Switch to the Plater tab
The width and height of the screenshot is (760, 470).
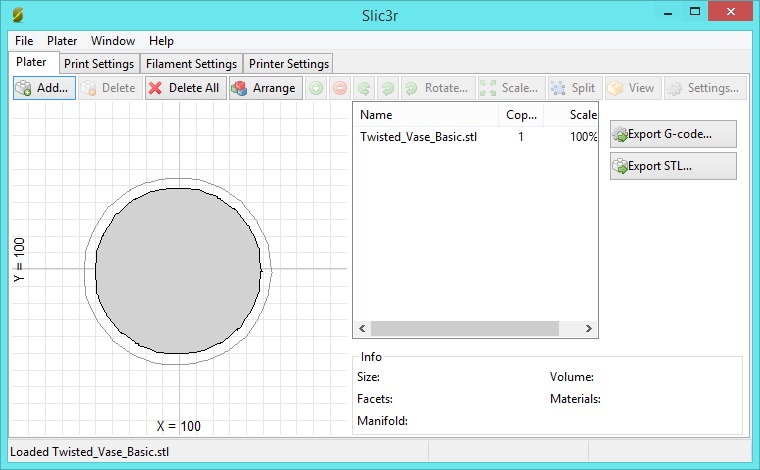coord(32,62)
